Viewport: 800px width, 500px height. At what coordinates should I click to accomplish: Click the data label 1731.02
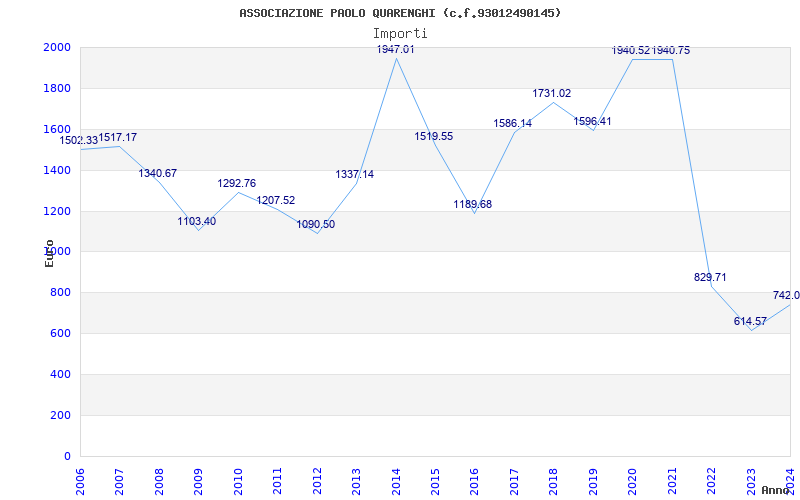coord(552,93)
